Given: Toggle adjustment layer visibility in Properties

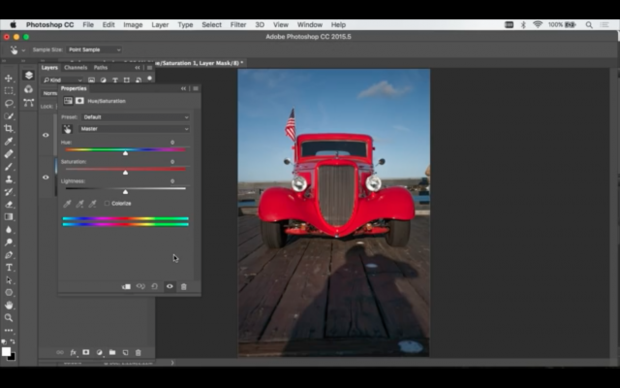Looking at the screenshot, I should click(170, 286).
